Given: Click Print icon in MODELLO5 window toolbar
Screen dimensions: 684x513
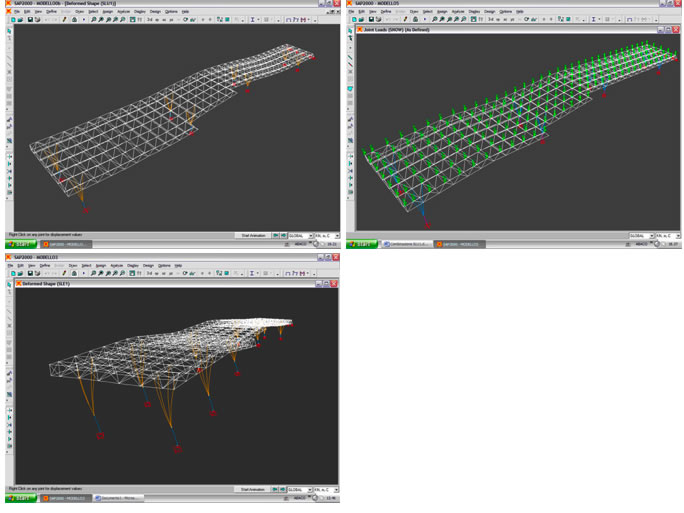Looking at the screenshot, I should [379, 20].
